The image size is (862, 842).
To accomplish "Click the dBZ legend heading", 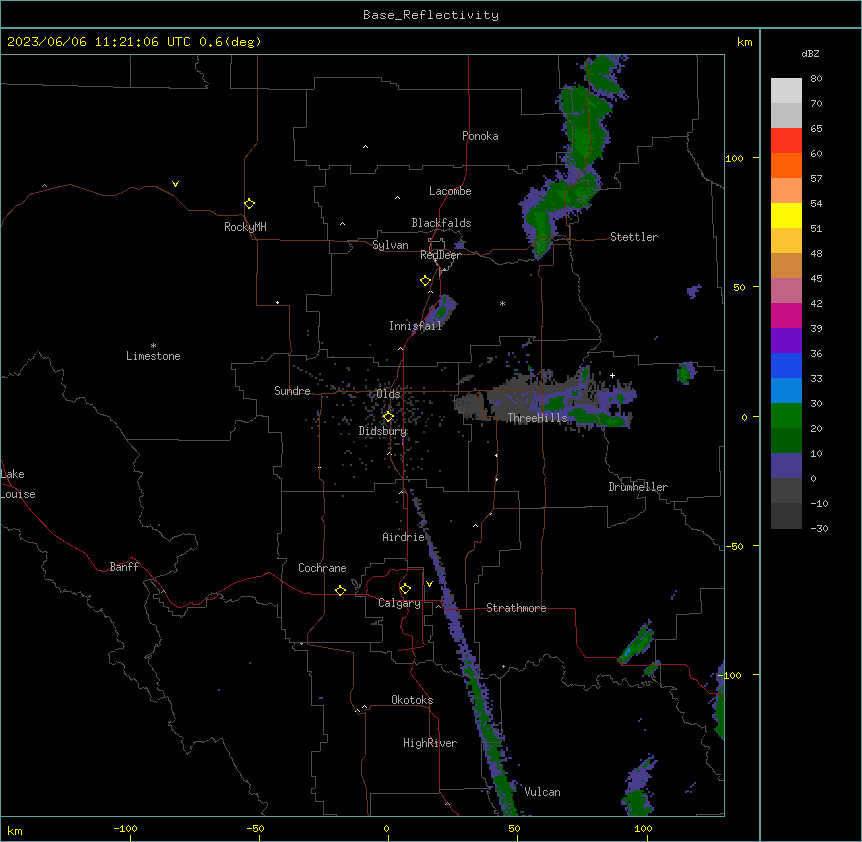I will [x=810, y=54].
